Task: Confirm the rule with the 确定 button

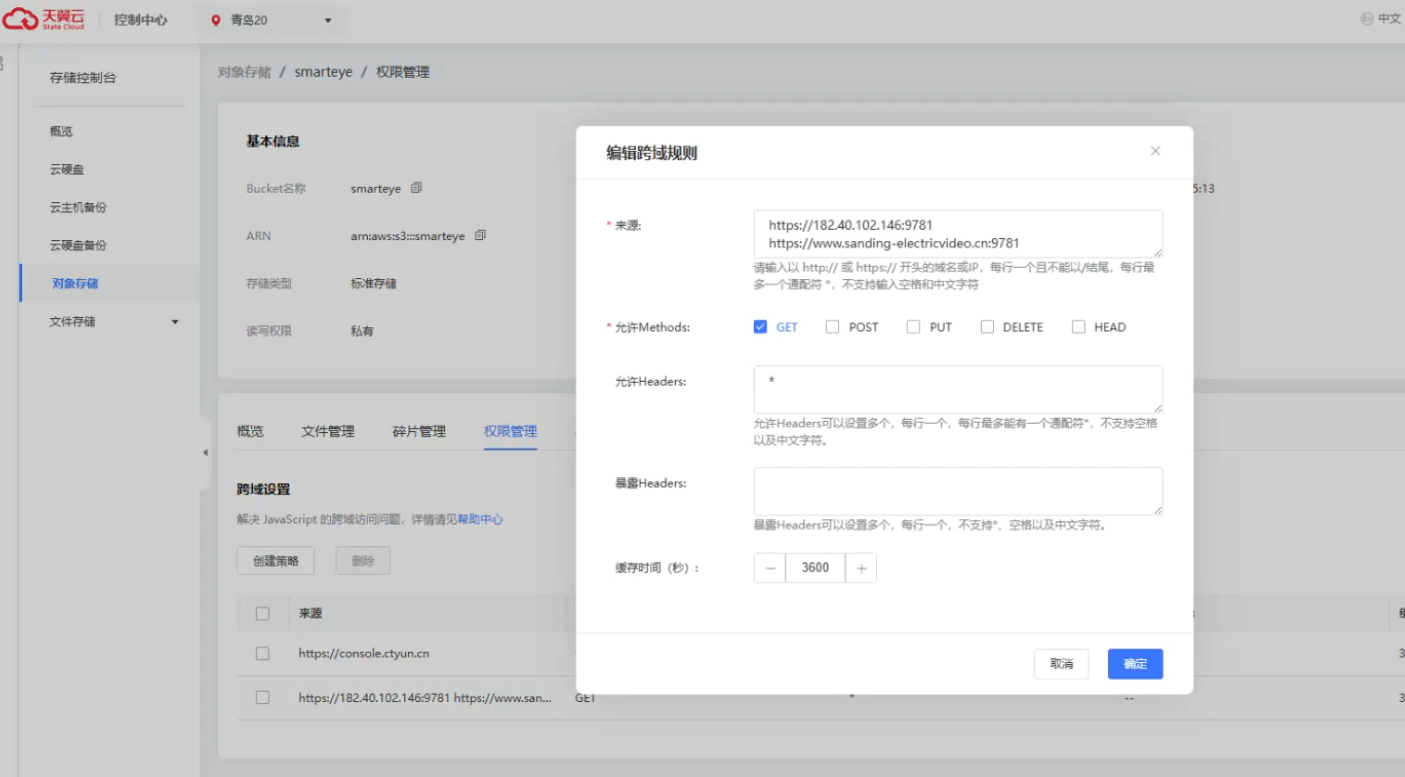Action: click(x=1134, y=663)
